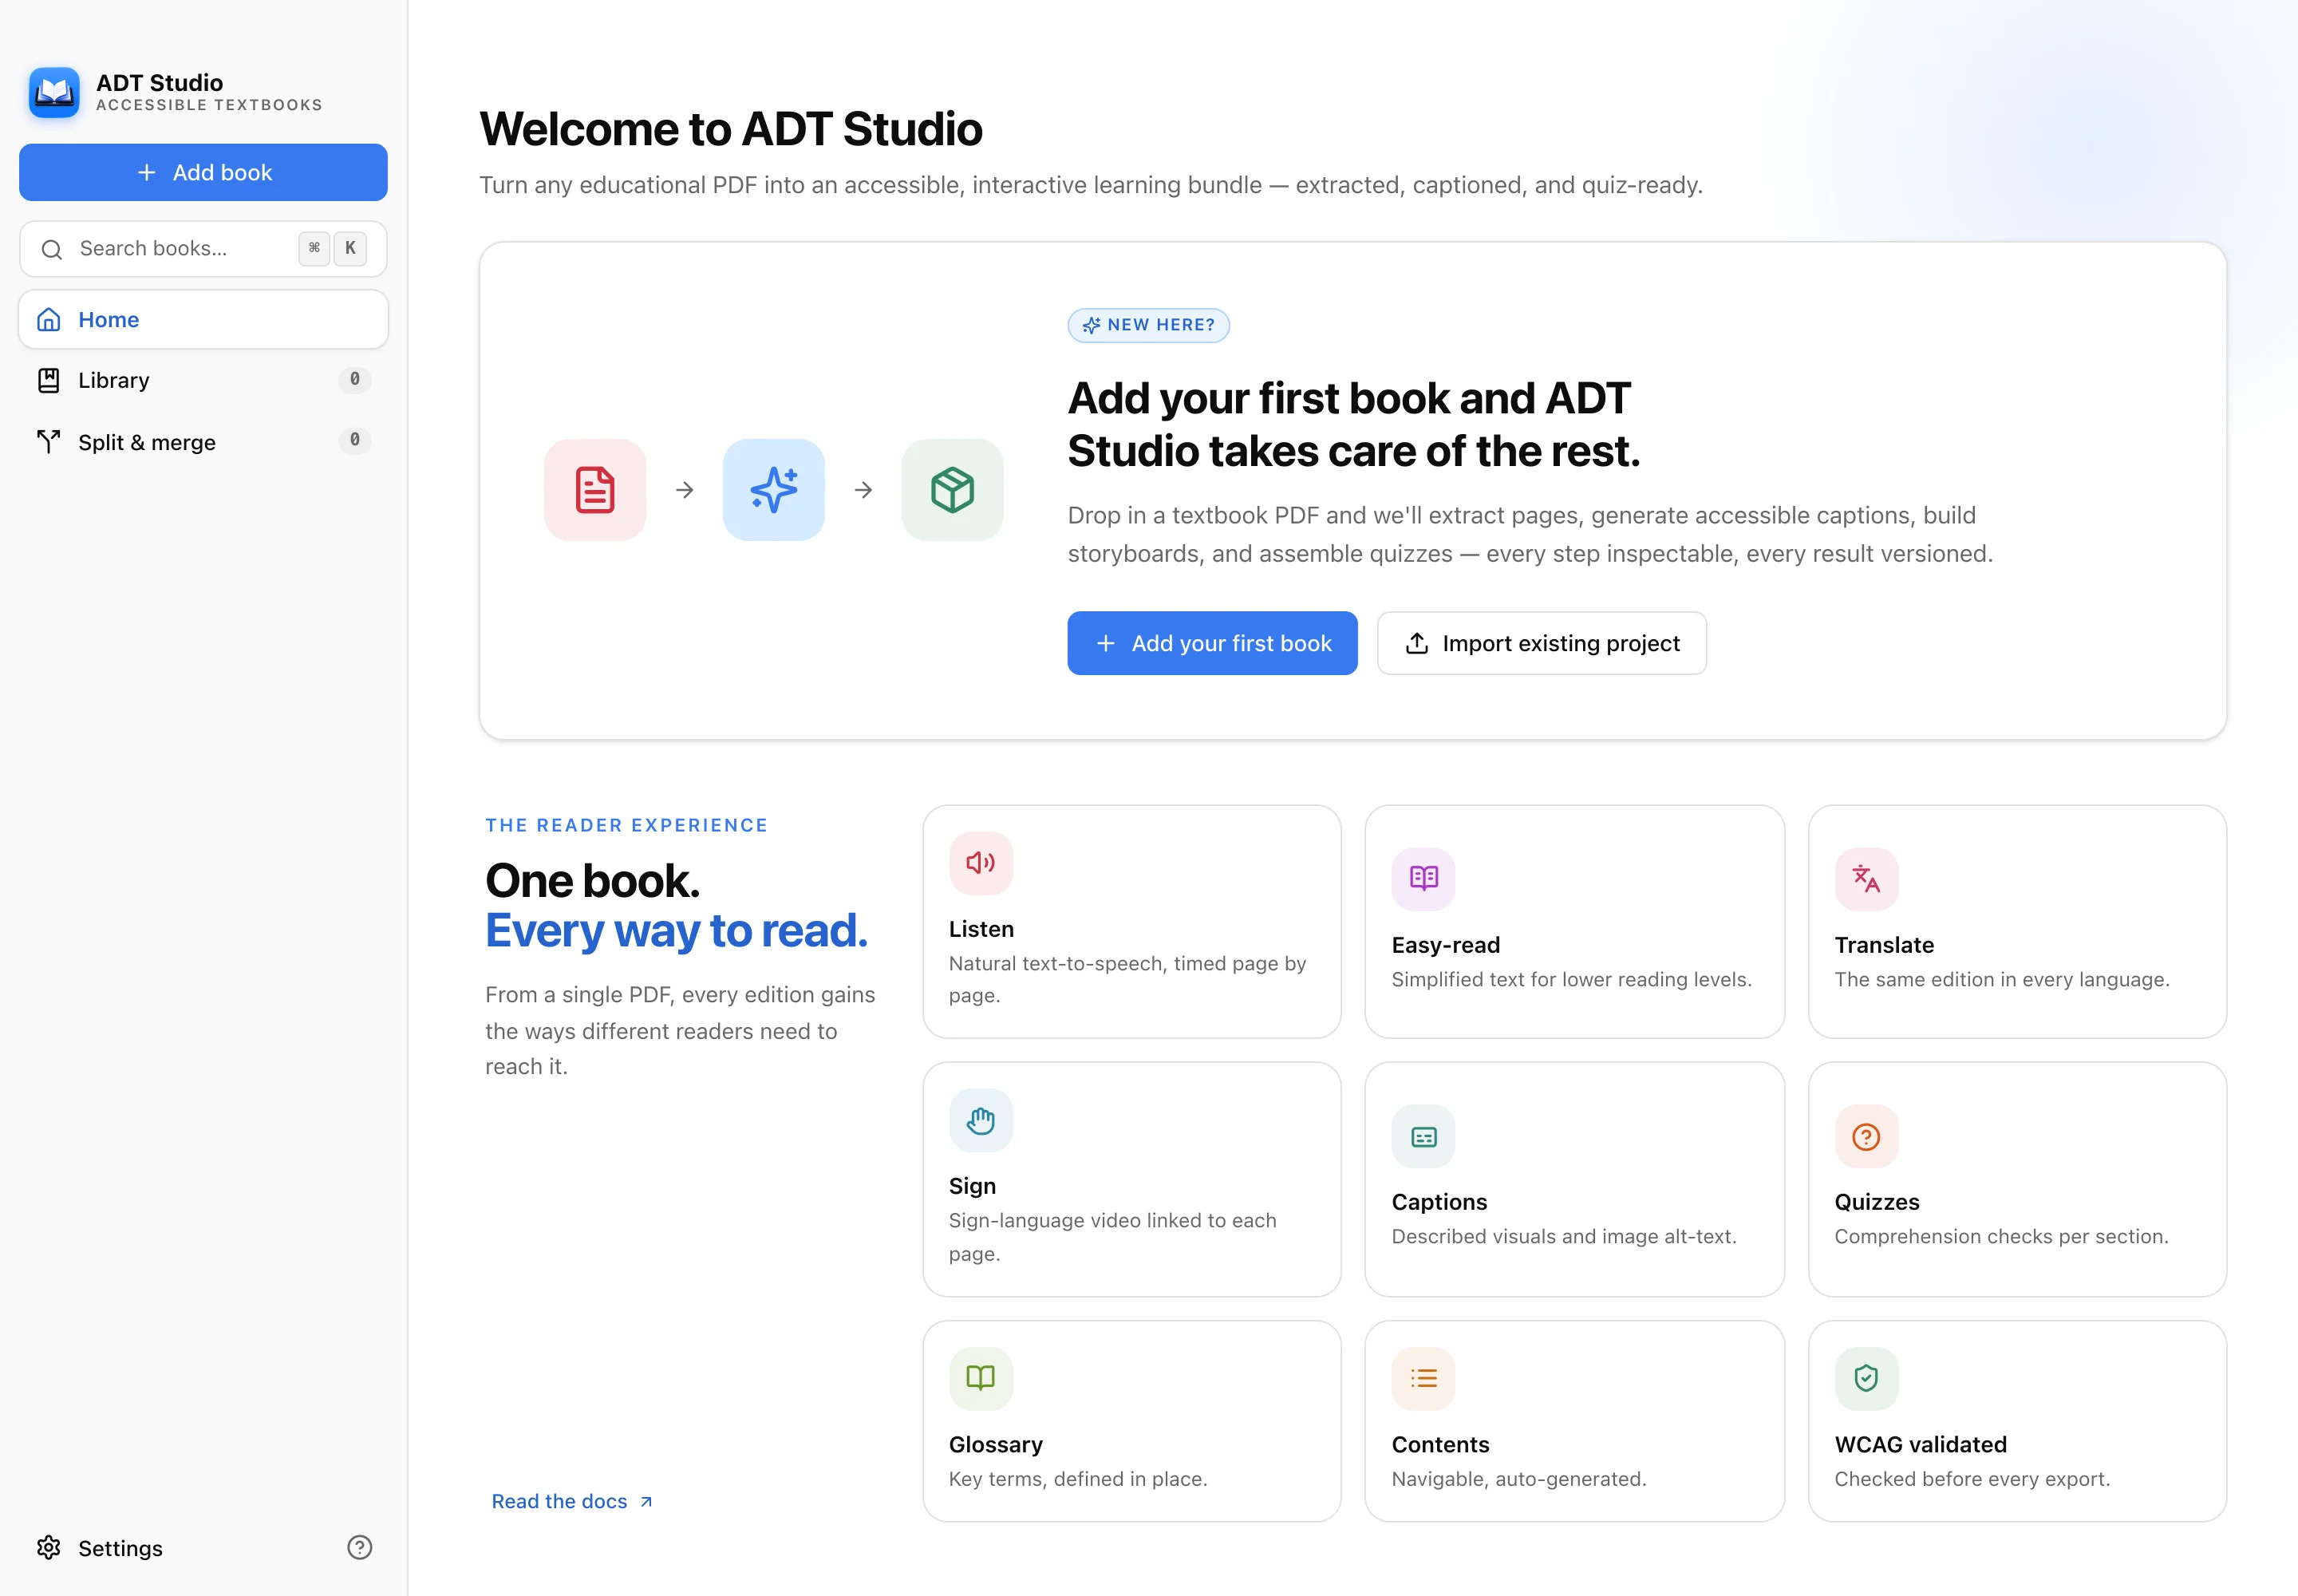Click the K shortcut key hint

coord(350,248)
